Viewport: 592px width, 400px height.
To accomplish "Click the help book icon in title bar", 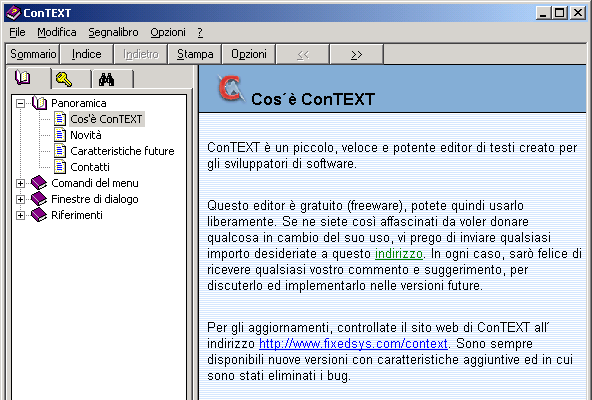I will (13, 13).
